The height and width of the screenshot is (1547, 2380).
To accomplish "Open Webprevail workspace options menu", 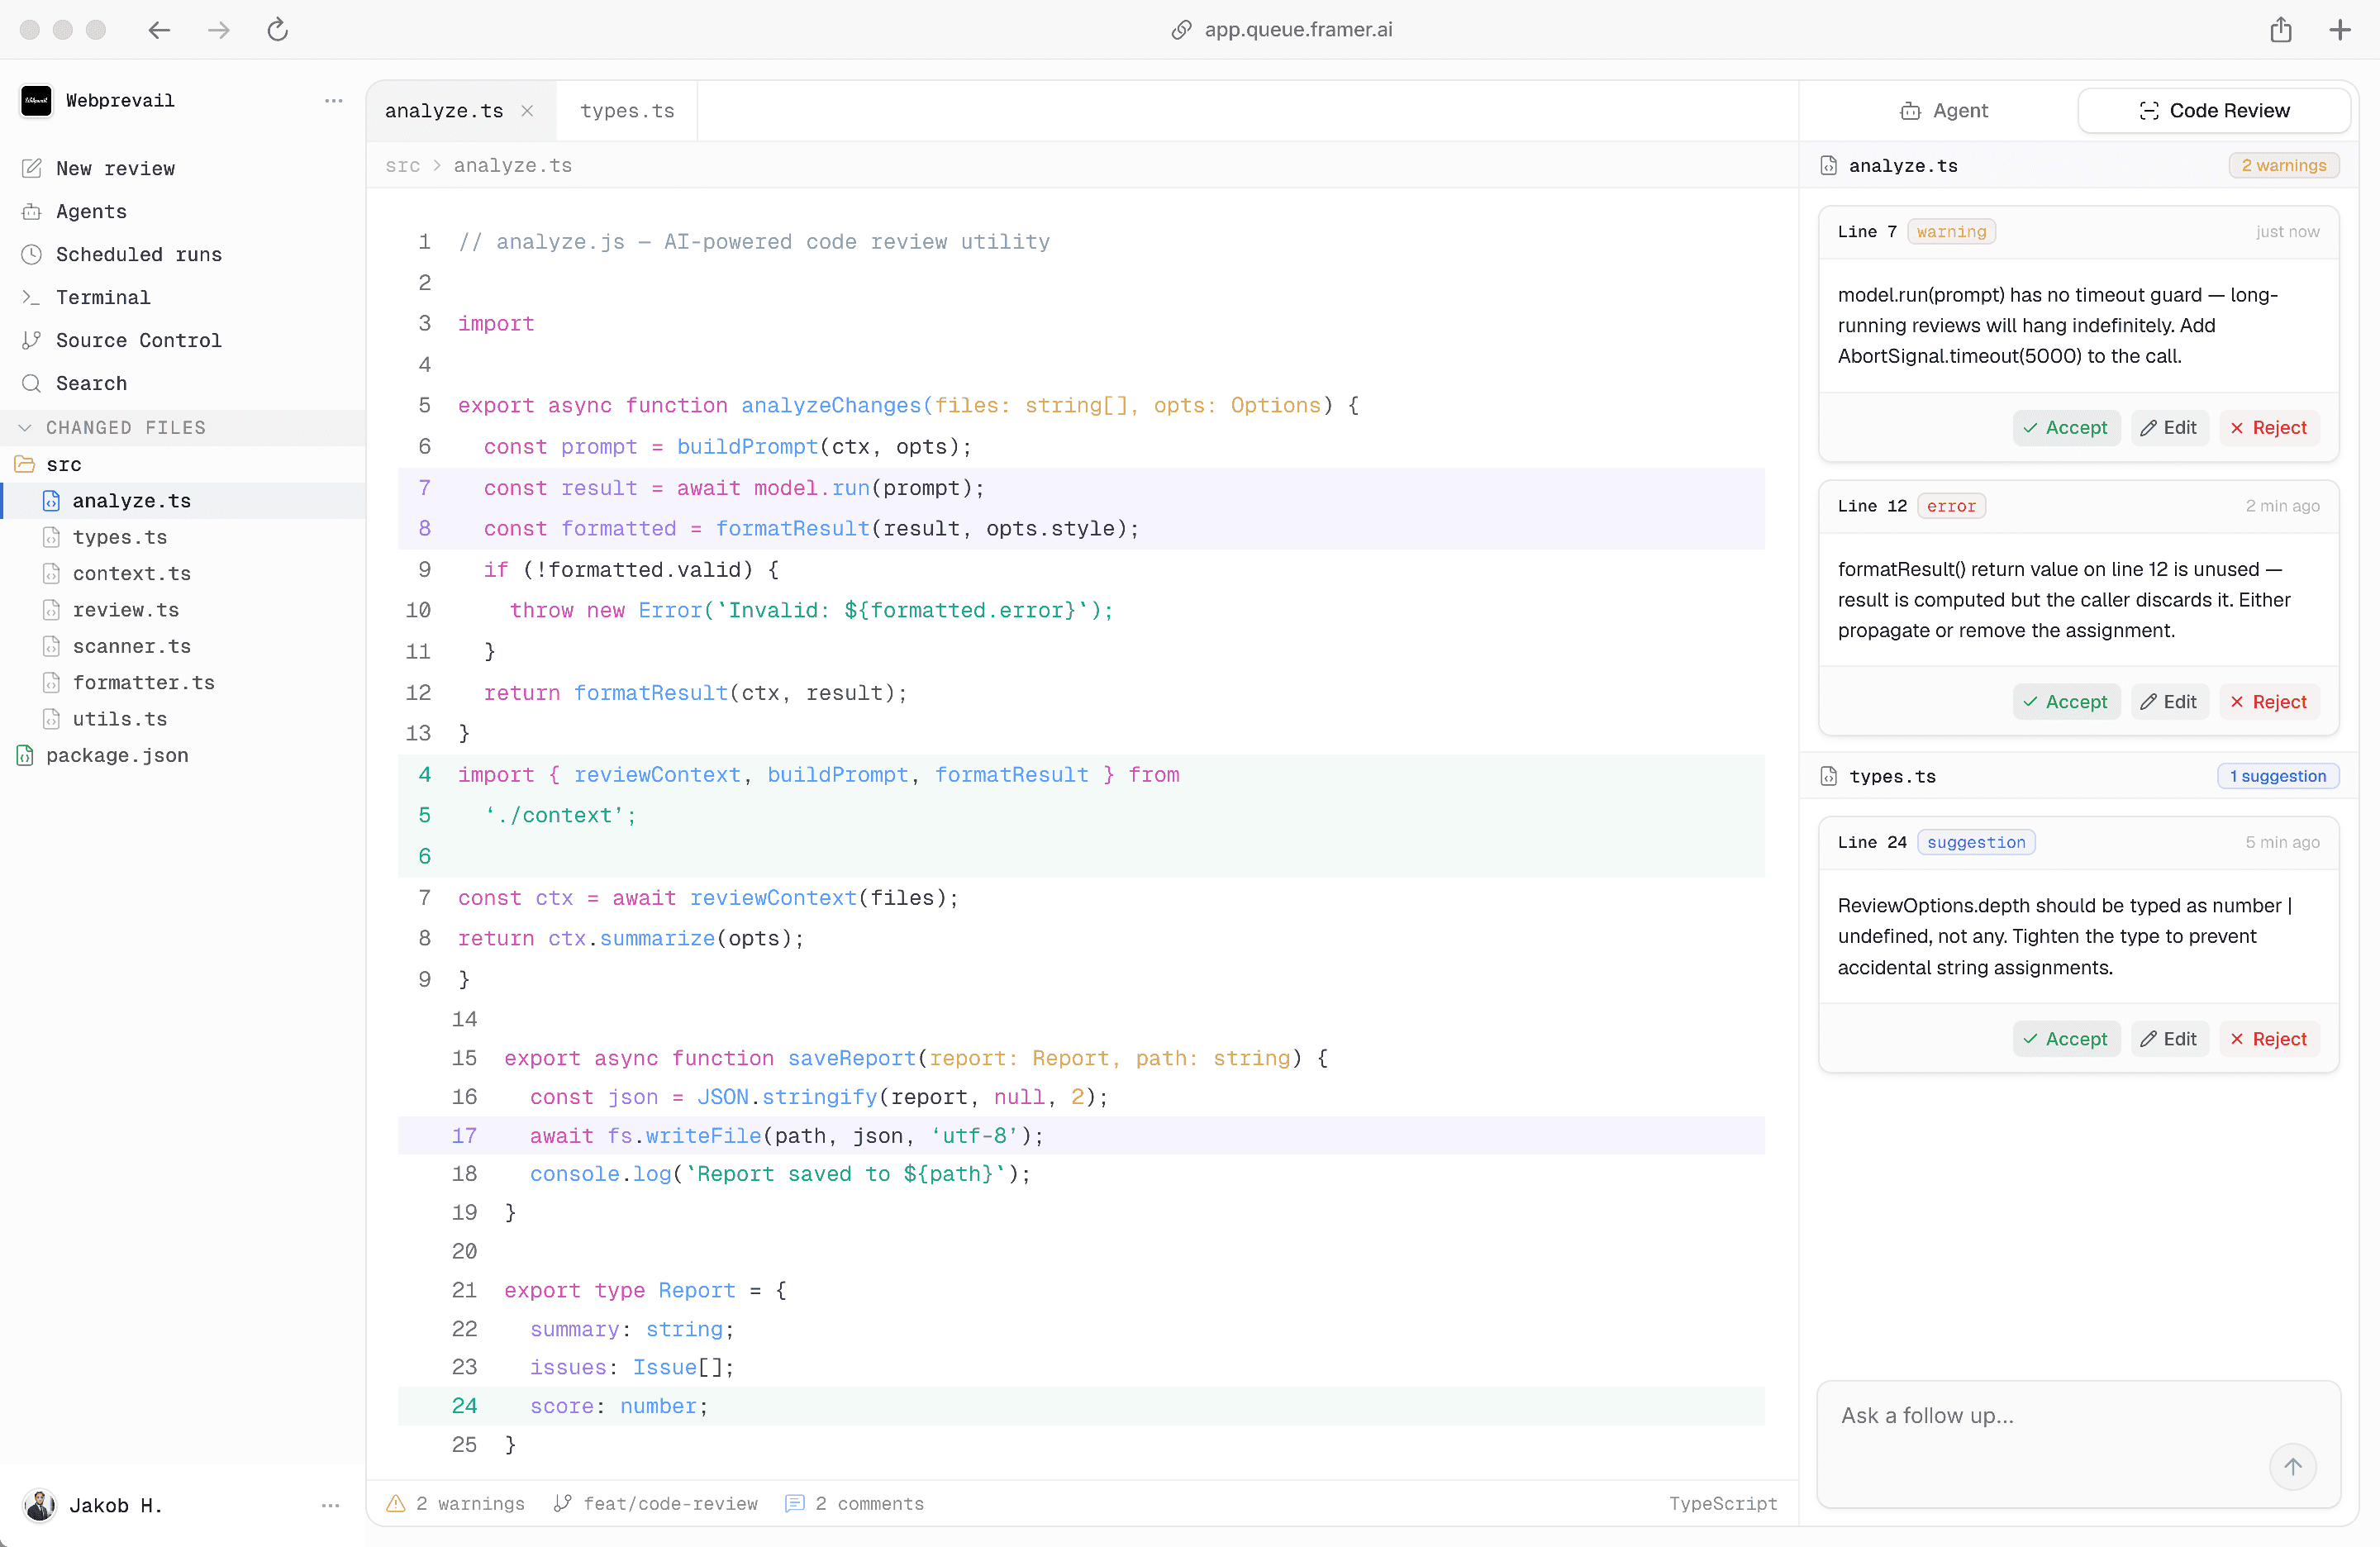I will (x=334, y=101).
